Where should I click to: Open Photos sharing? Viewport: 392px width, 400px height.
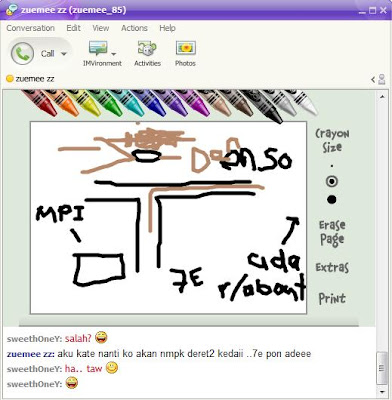tap(185, 53)
